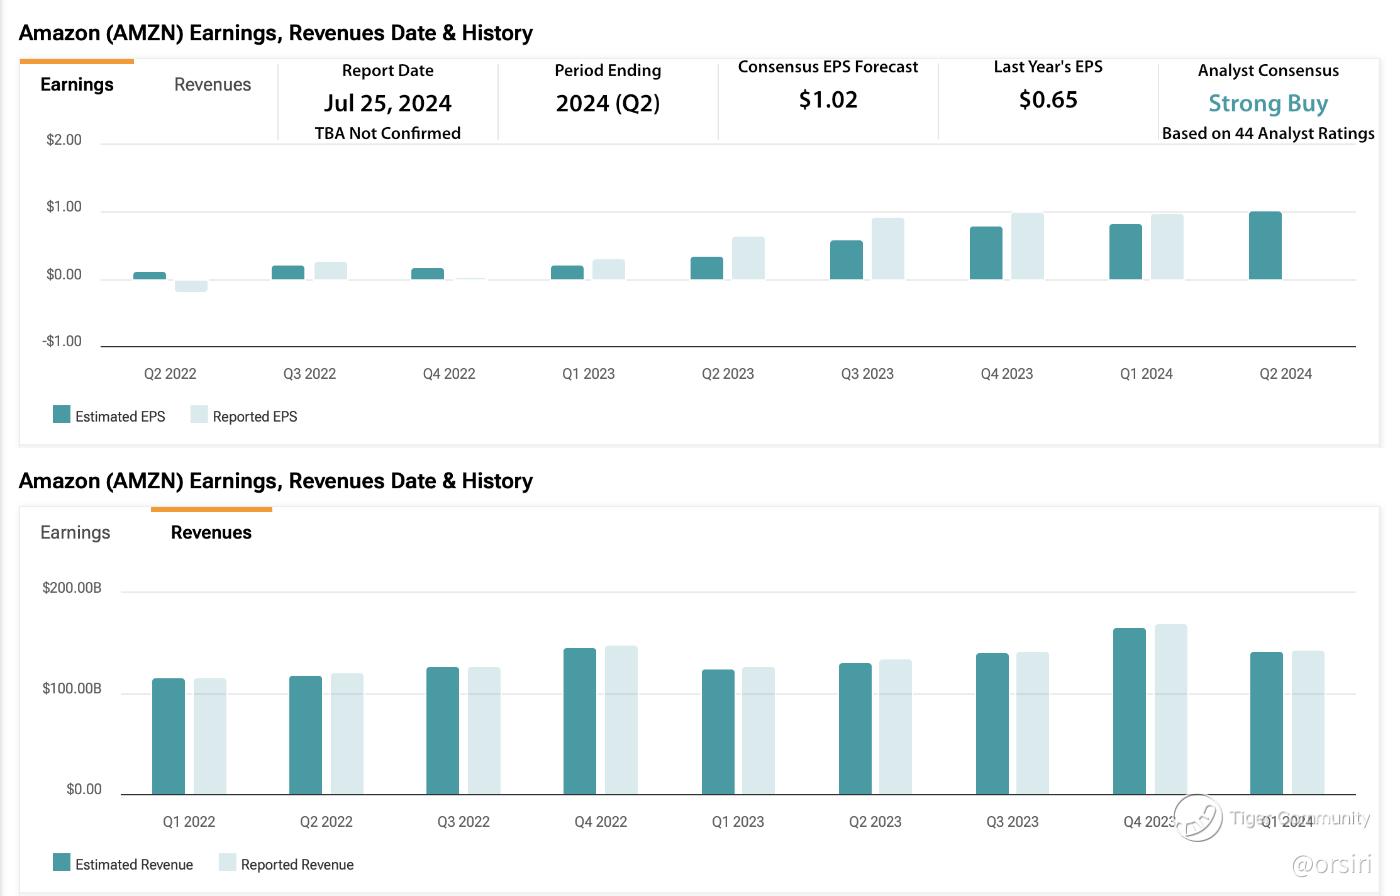Select the Q3 2023 reported revenue bar
Screen dimensions: 1400x896
pos(1033,723)
